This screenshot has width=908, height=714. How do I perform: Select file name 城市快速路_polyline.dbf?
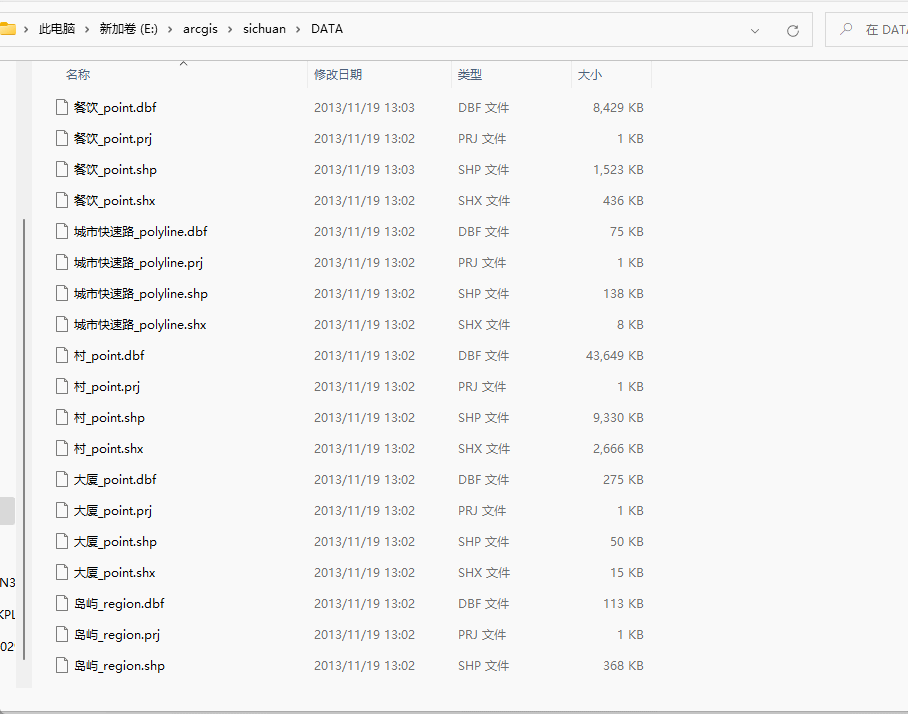click(x=141, y=232)
